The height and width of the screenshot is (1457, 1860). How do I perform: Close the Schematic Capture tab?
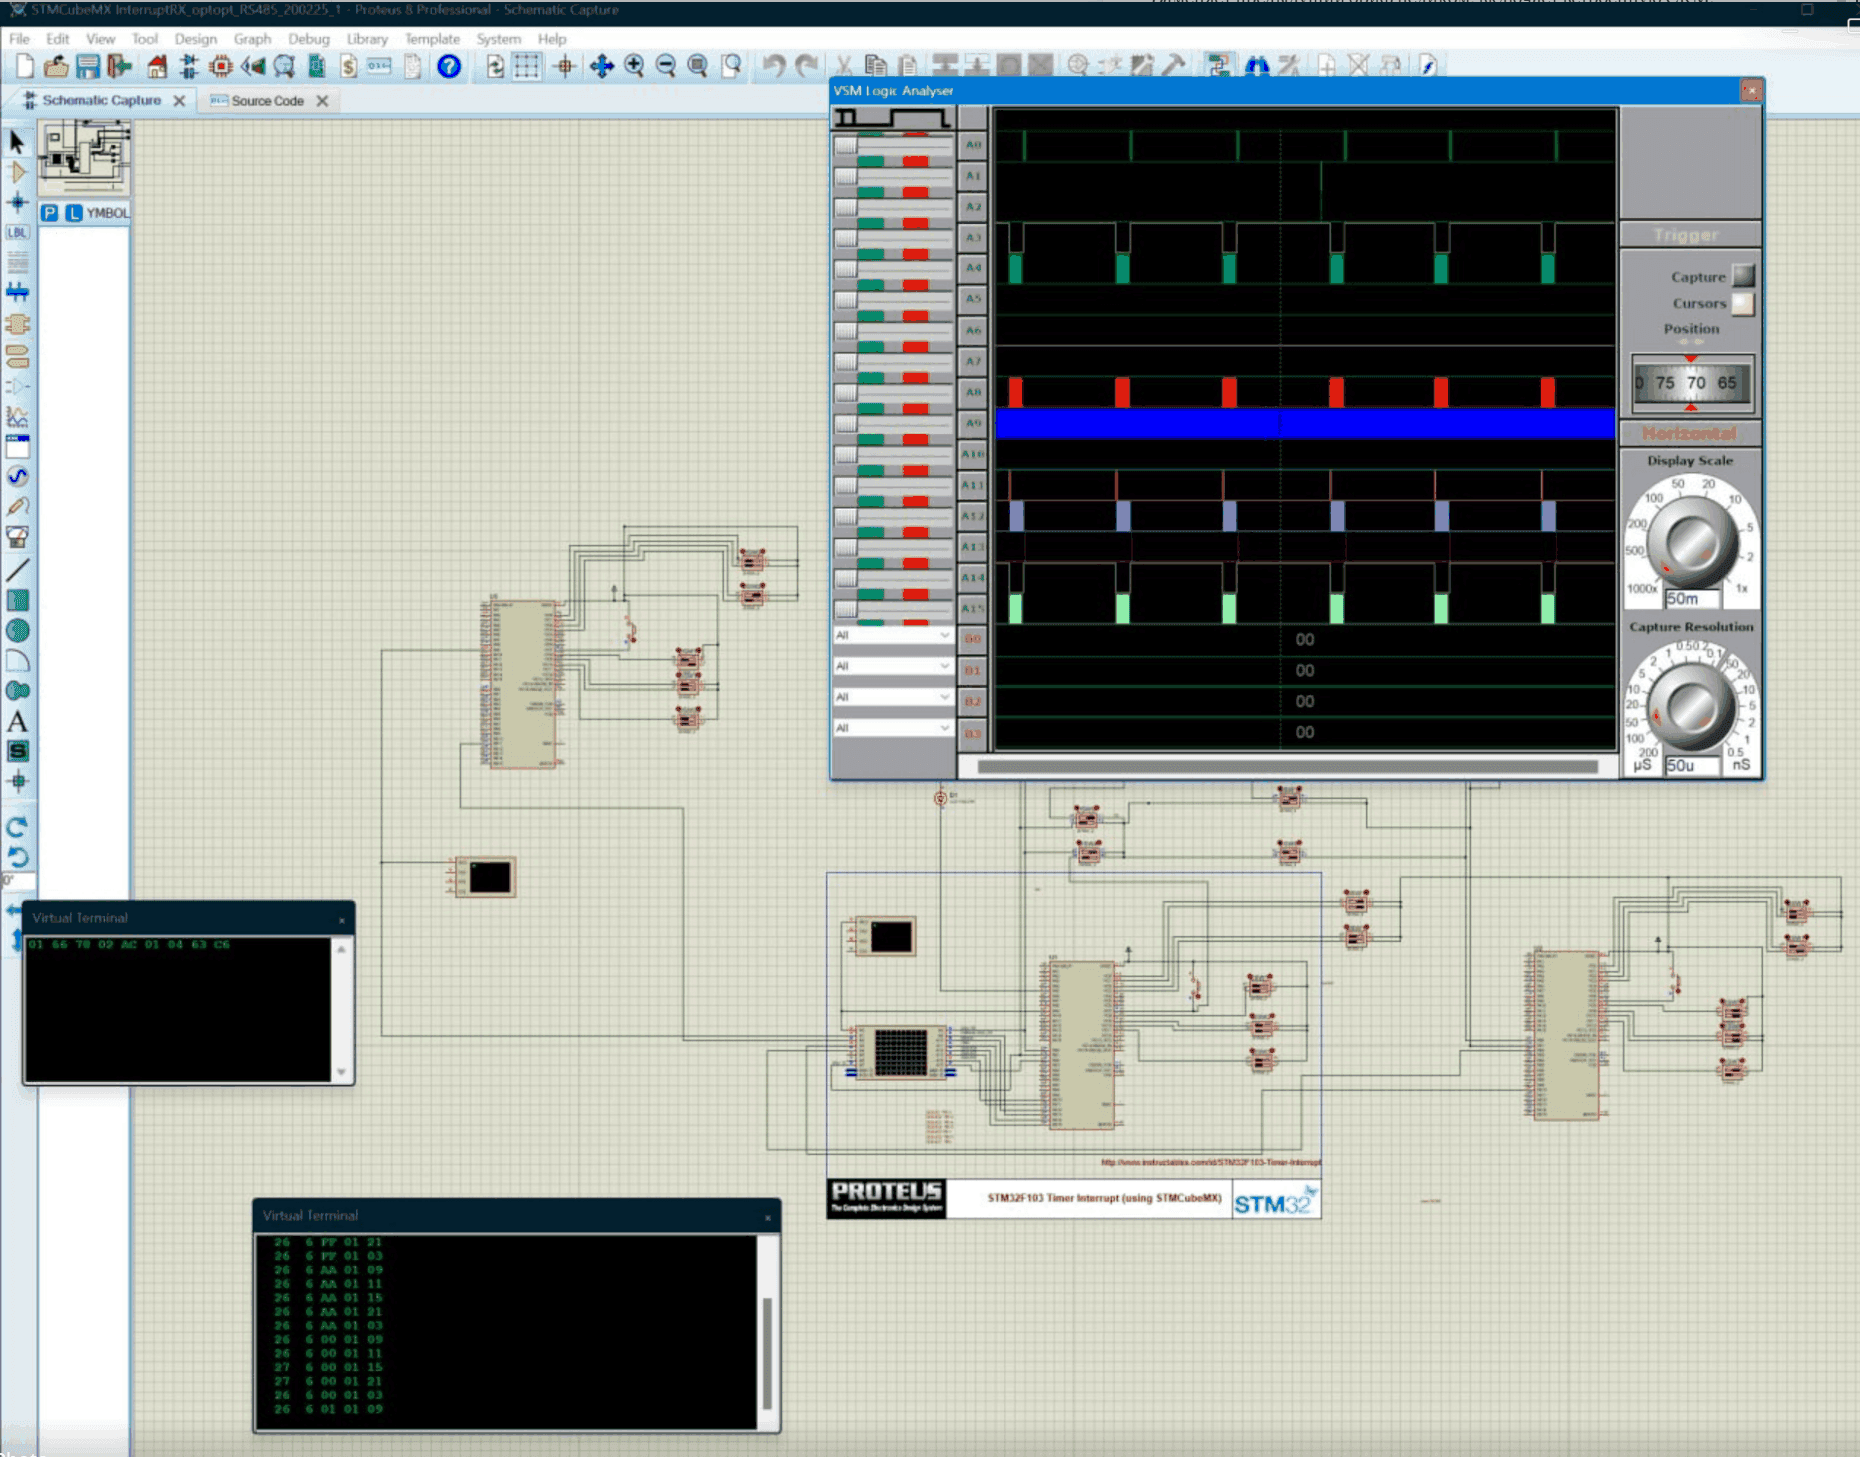pyautogui.click(x=180, y=101)
